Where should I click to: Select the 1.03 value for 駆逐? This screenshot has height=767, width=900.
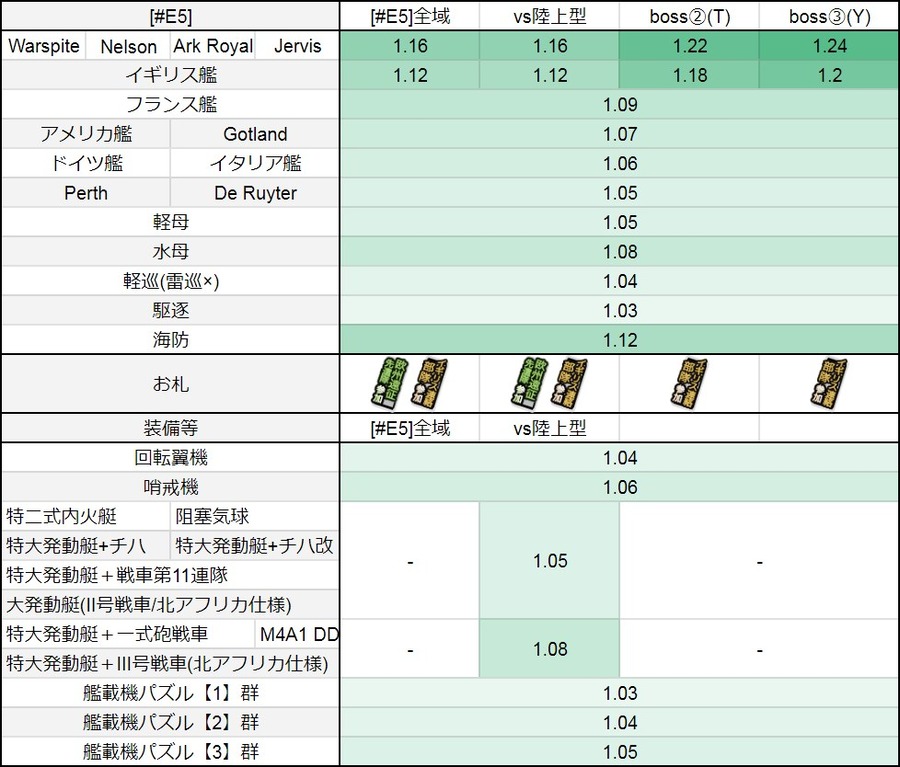click(x=620, y=311)
